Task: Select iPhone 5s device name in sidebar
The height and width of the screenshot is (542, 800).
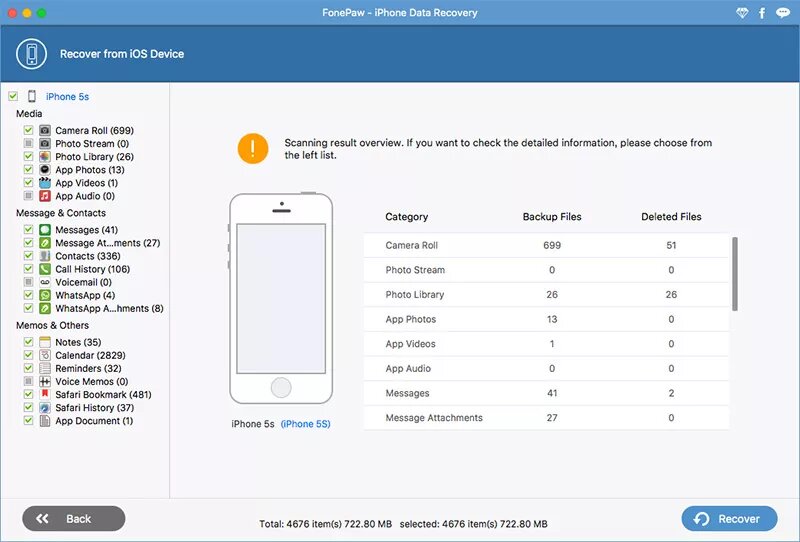Action: pos(67,96)
